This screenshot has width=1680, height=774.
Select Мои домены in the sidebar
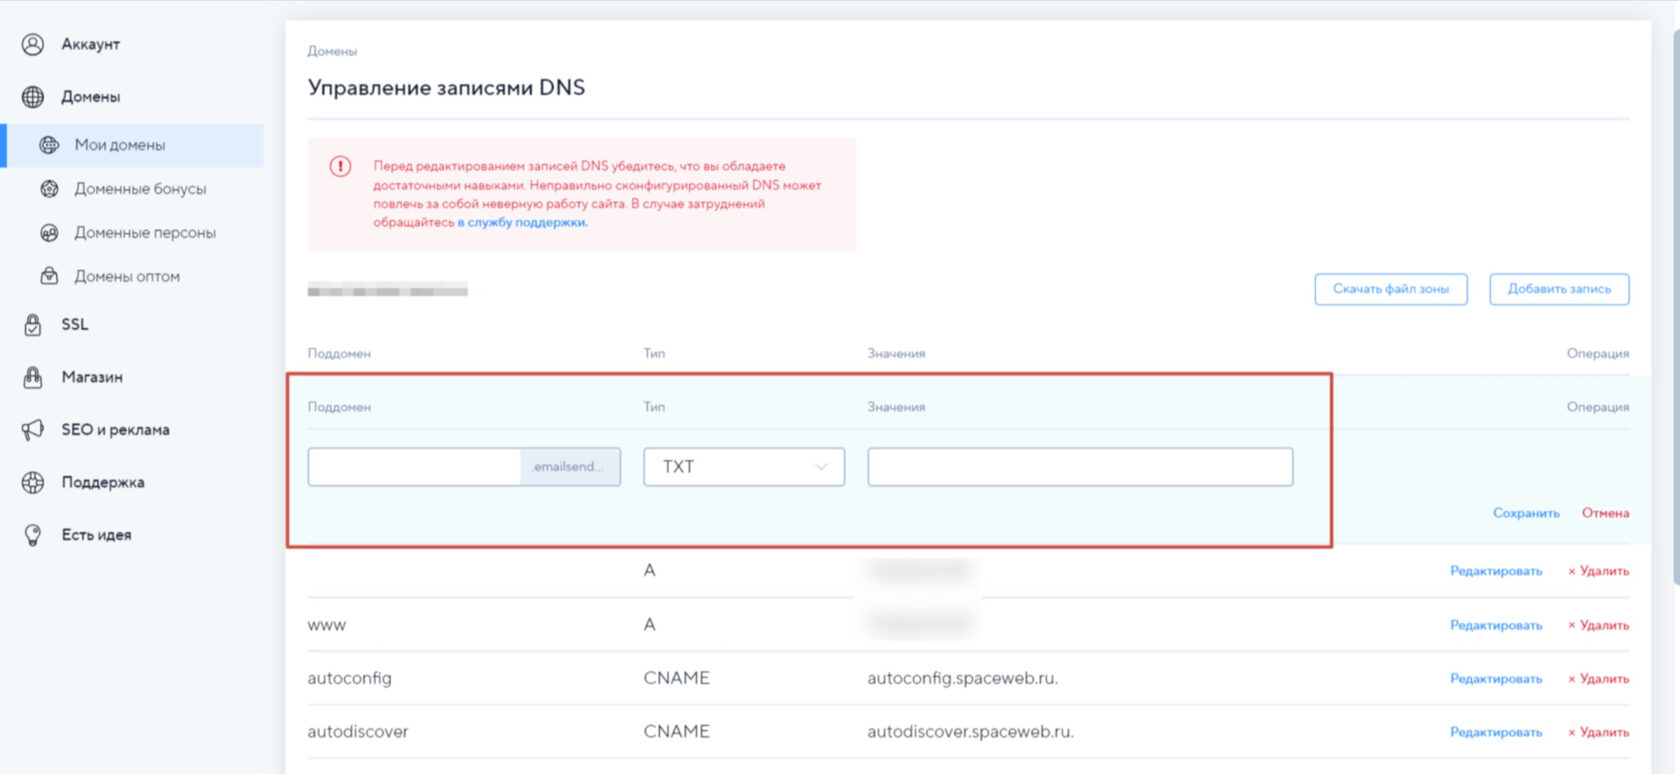(x=120, y=145)
